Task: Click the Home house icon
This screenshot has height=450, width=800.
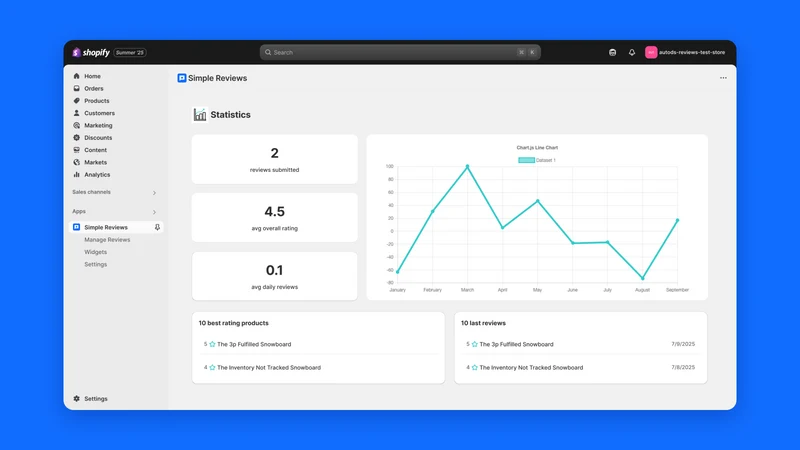Action: 77,76
